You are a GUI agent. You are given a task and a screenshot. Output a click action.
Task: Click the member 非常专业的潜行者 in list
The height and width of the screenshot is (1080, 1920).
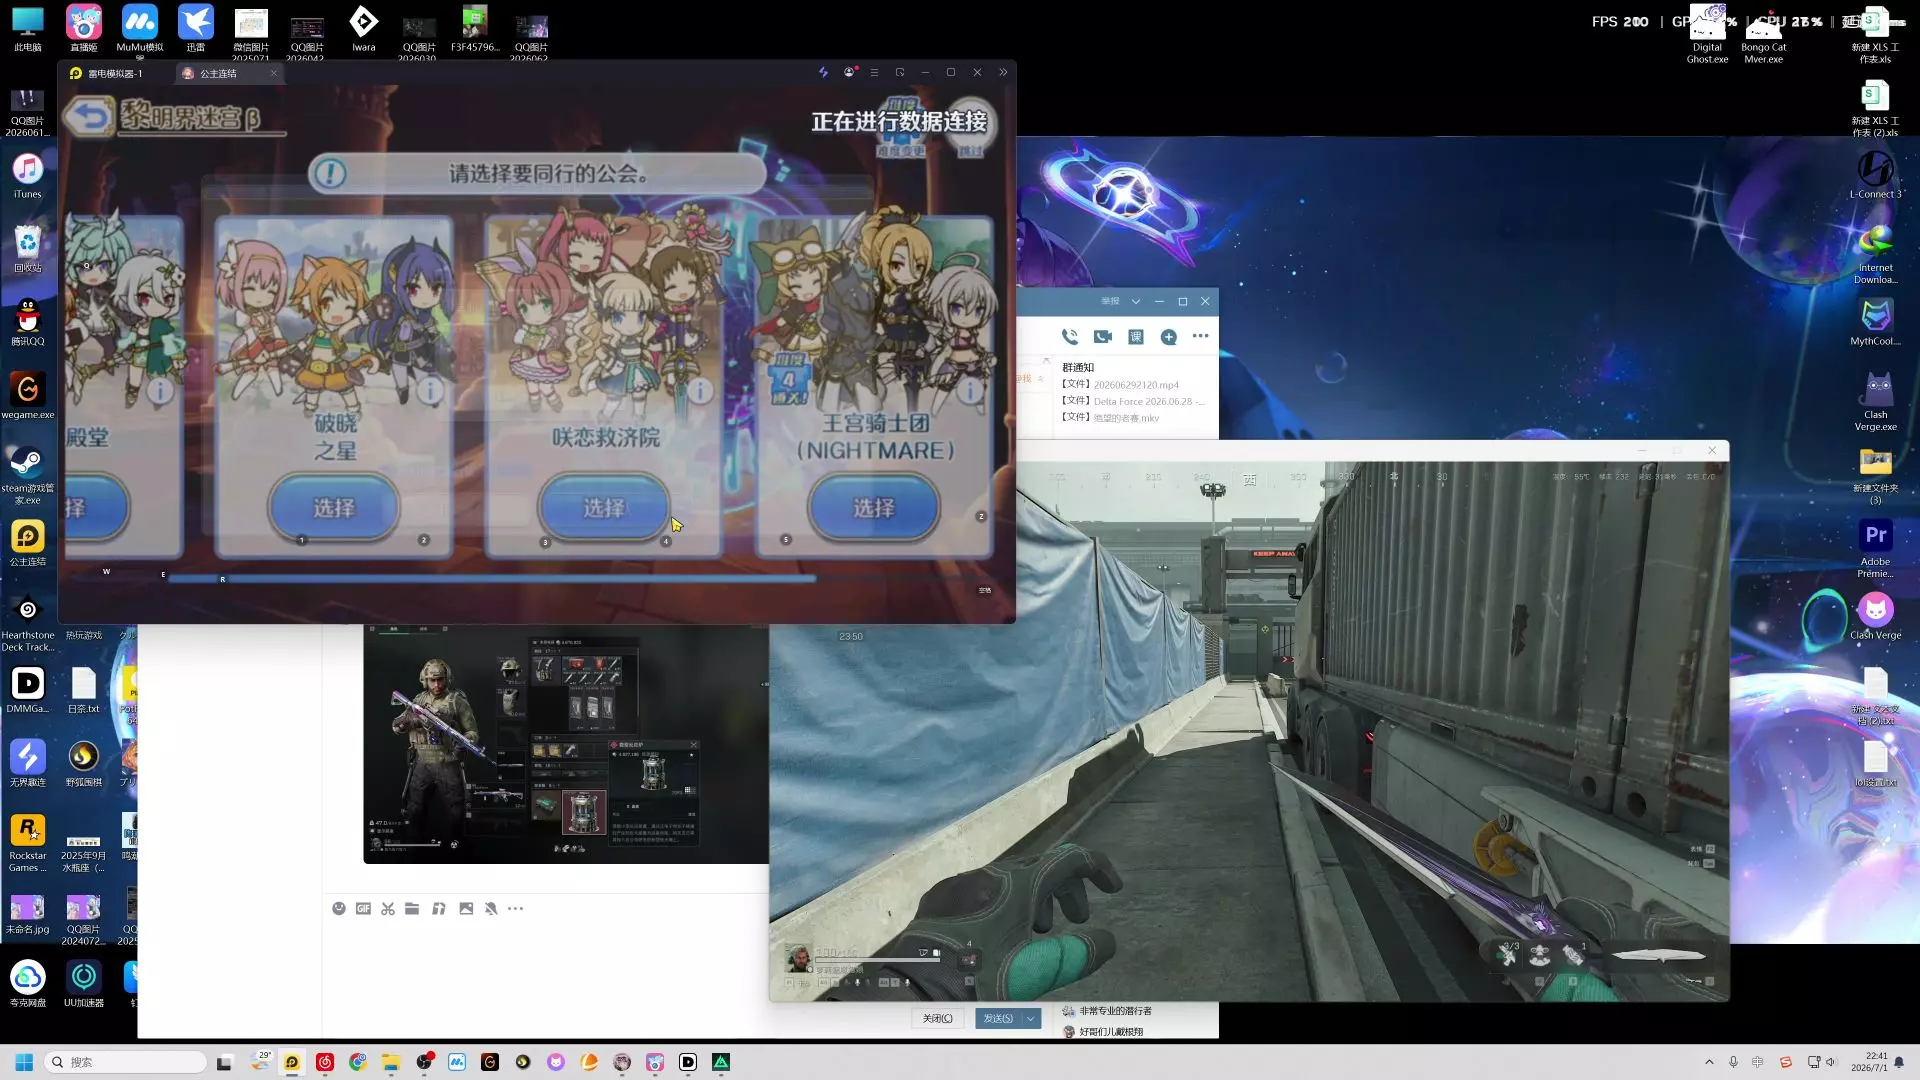[x=1115, y=1011]
